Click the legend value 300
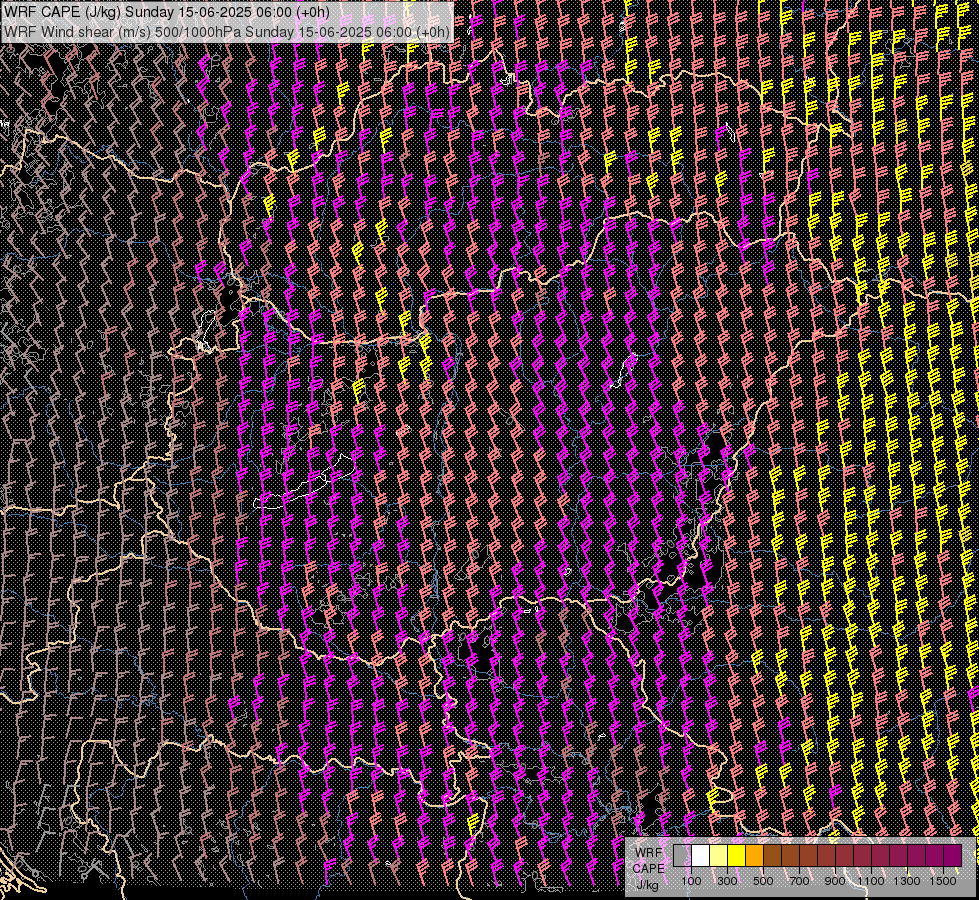Image resolution: width=979 pixels, height=900 pixels. pyautogui.click(x=727, y=881)
